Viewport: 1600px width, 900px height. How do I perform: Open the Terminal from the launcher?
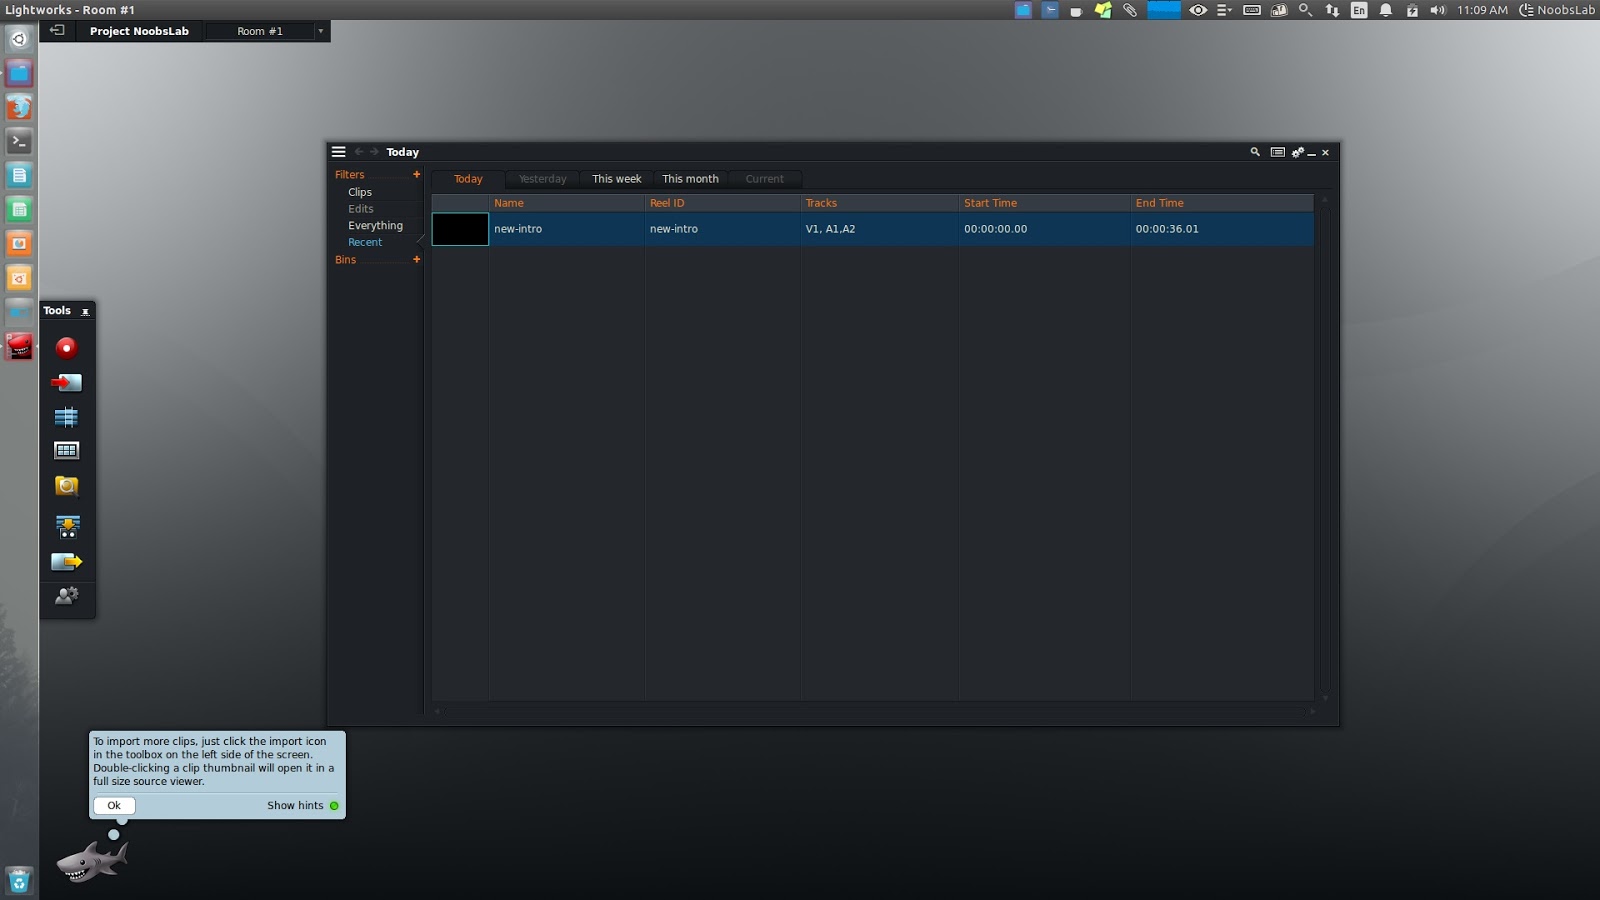[x=19, y=142]
